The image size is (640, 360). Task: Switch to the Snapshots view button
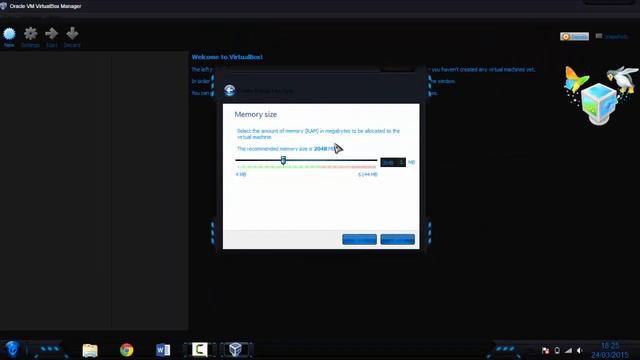point(612,36)
